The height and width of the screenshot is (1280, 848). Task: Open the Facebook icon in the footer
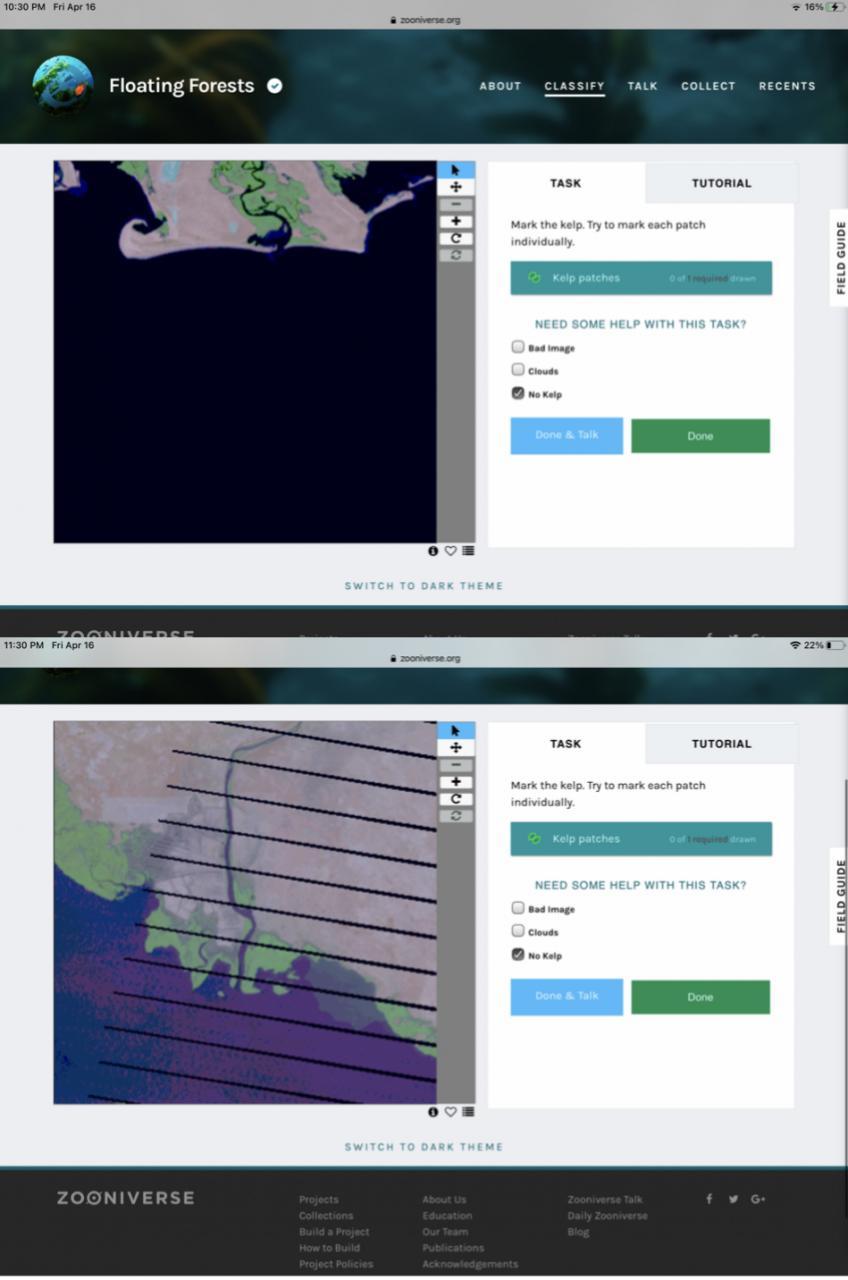(x=709, y=1199)
